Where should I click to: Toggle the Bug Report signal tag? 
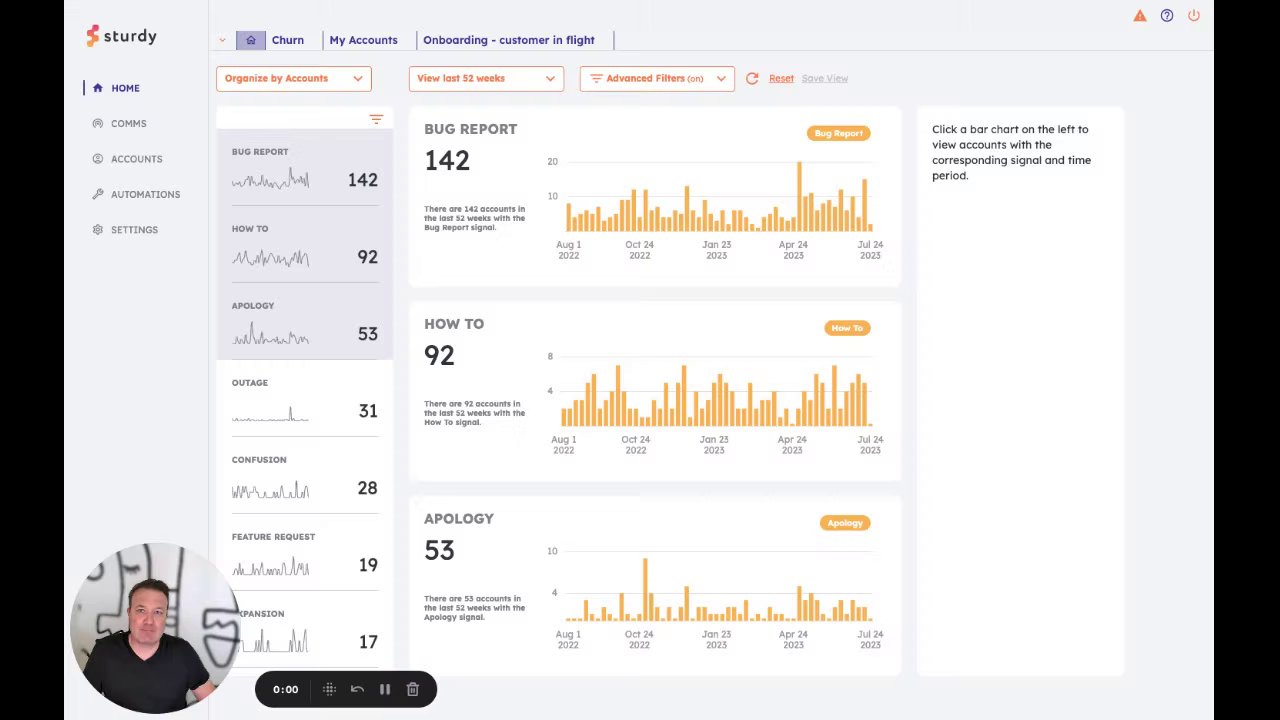pyautogui.click(x=838, y=133)
